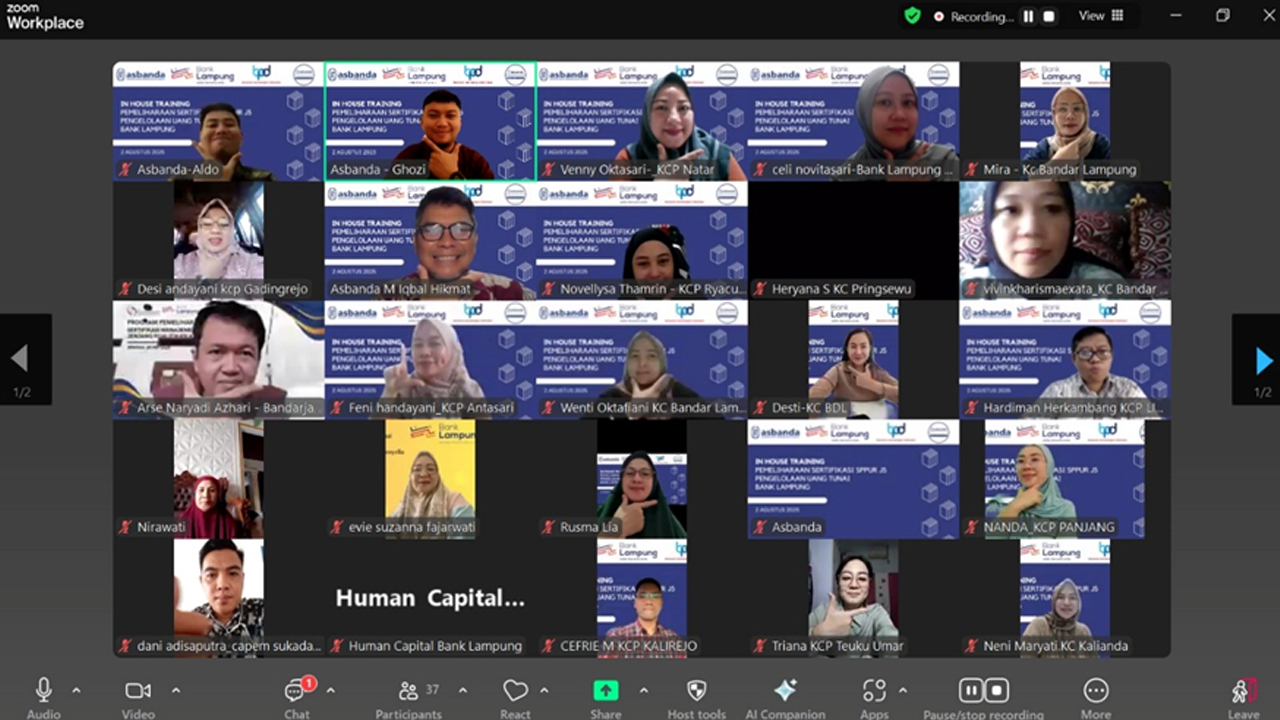Click the React heart icon
The width and height of the screenshot is (1280, 720).
pos(515,692)
